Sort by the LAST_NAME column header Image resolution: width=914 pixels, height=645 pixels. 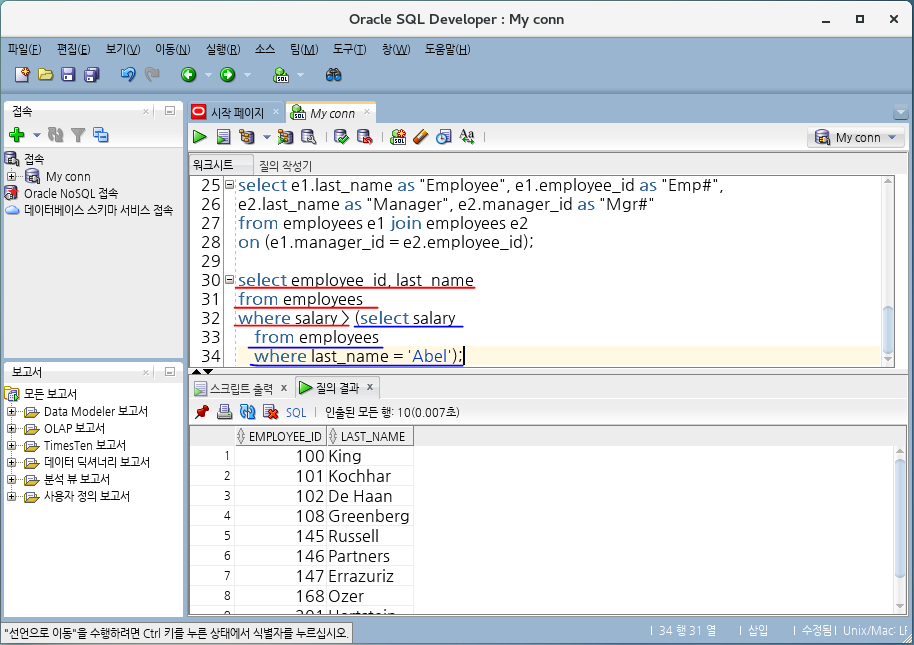[x=370, y=436]
